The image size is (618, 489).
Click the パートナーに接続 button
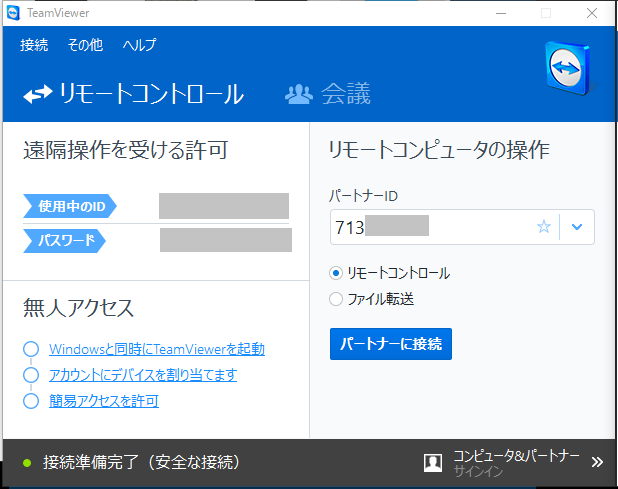point(391,344)
